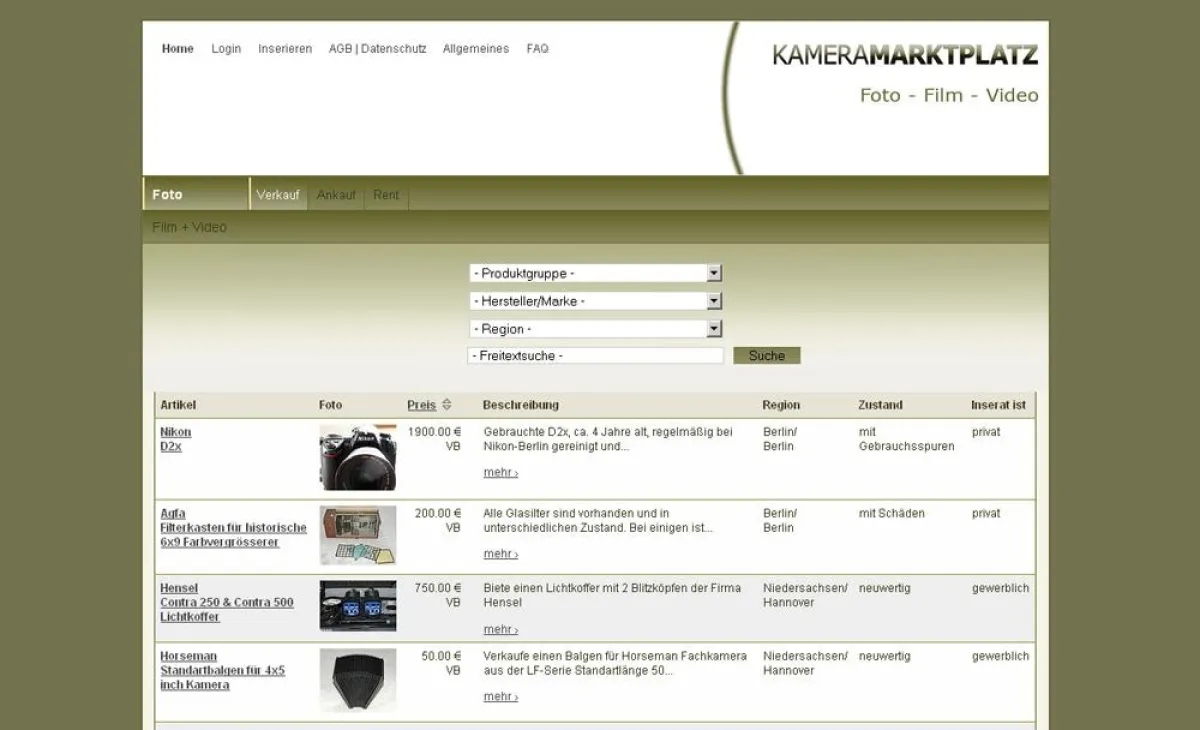Viewport: 1200px width, 730px height.
Task: Open the Rent tab
Action: click(x=386, y=194)
